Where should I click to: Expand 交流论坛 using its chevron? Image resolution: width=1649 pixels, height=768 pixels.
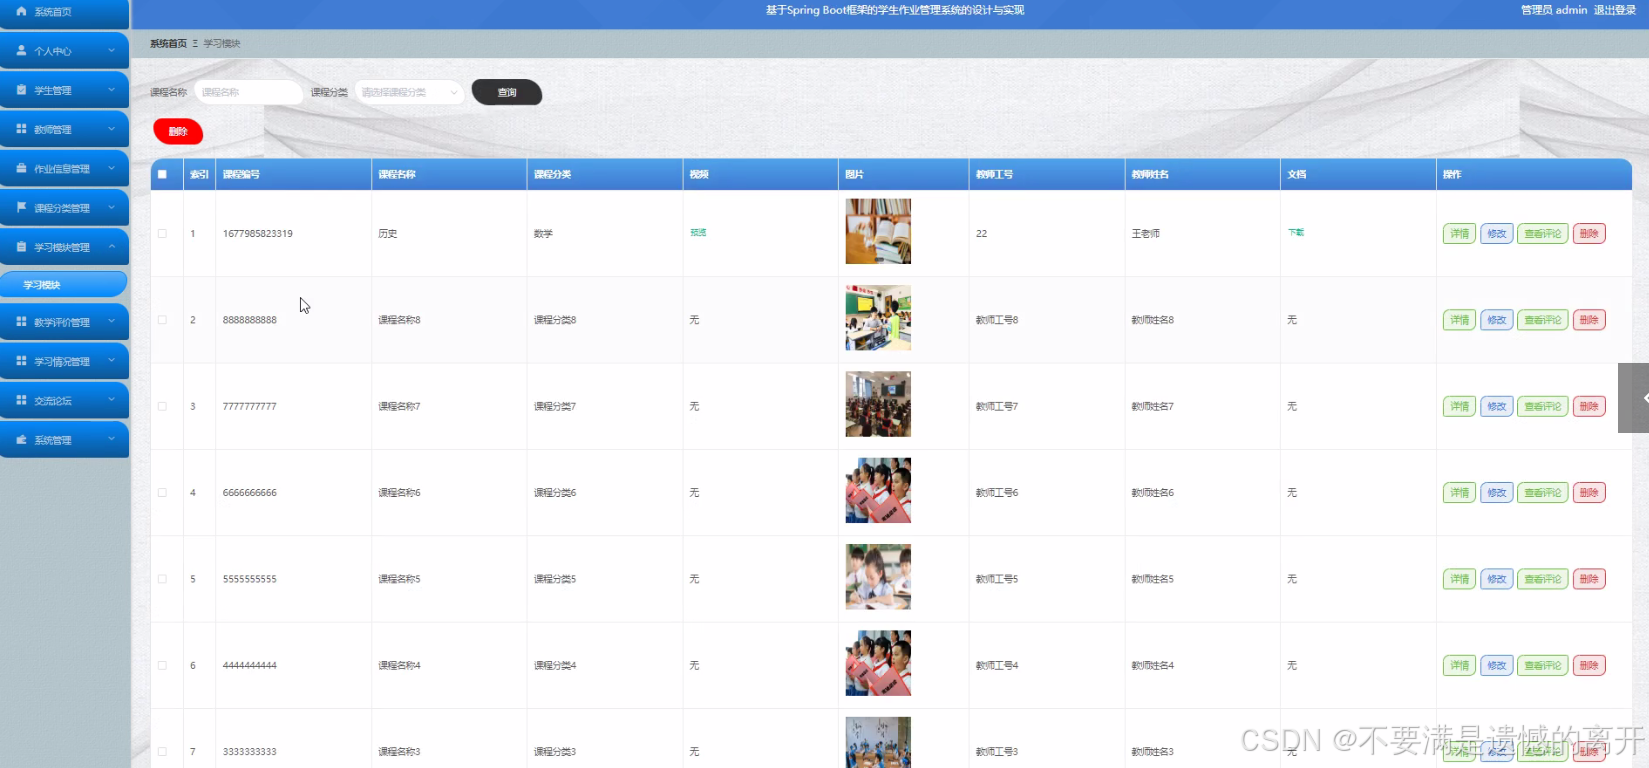[x=111, y=399]
